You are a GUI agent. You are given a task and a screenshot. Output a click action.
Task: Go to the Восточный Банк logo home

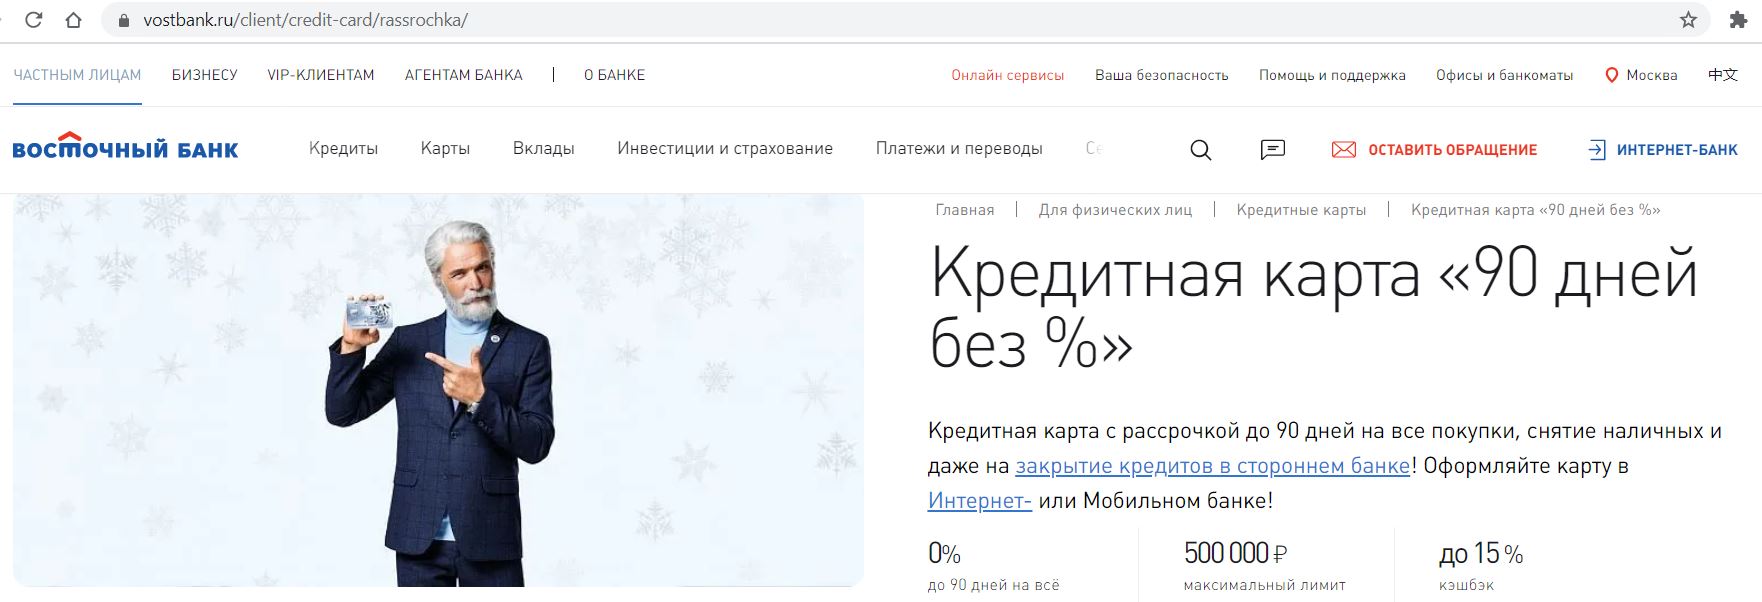tap(125, 146)
